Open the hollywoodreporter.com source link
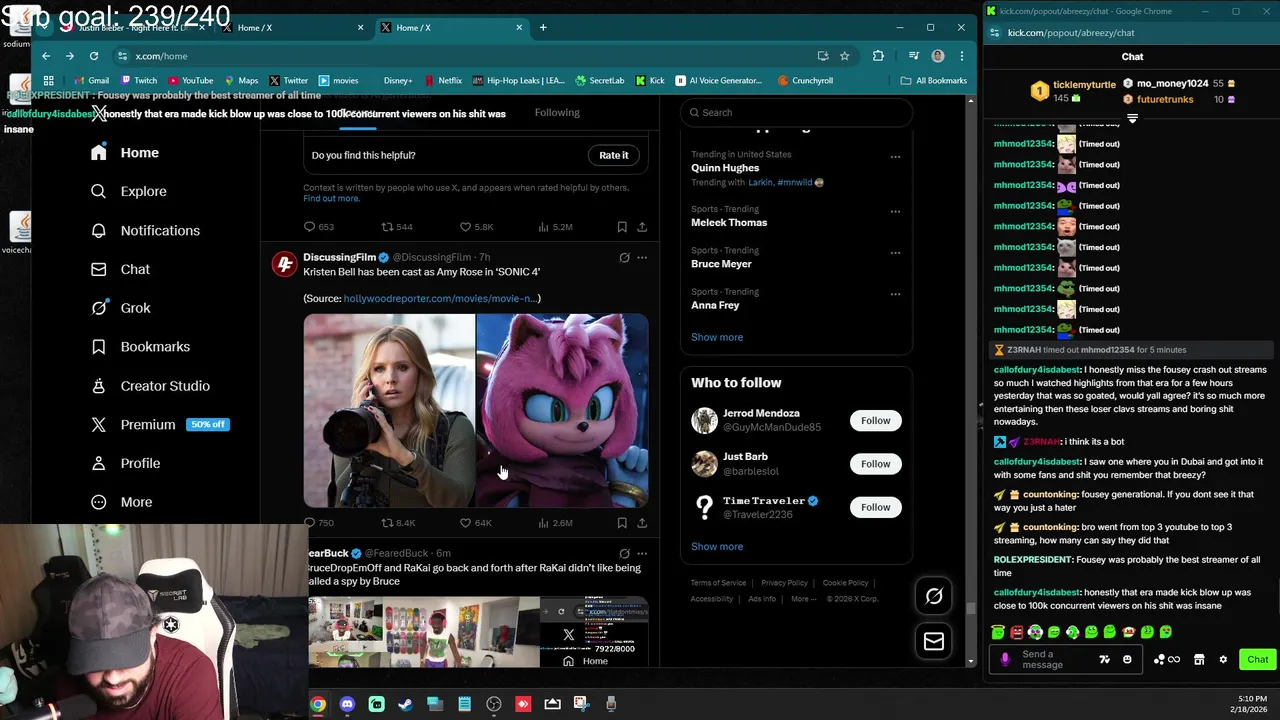This screenshot has height=720, width=1280. coord(441,298)
